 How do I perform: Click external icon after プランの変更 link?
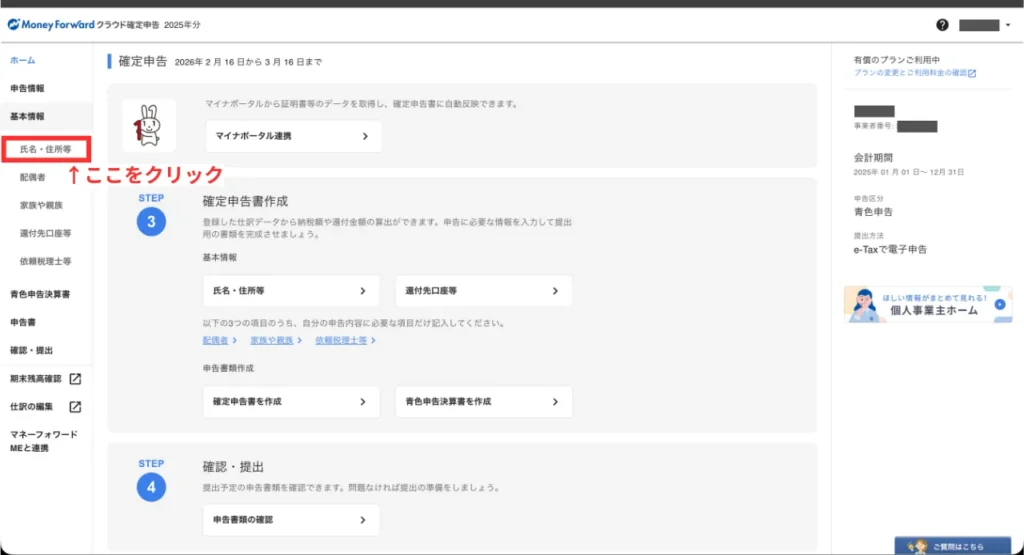[972, 73]
